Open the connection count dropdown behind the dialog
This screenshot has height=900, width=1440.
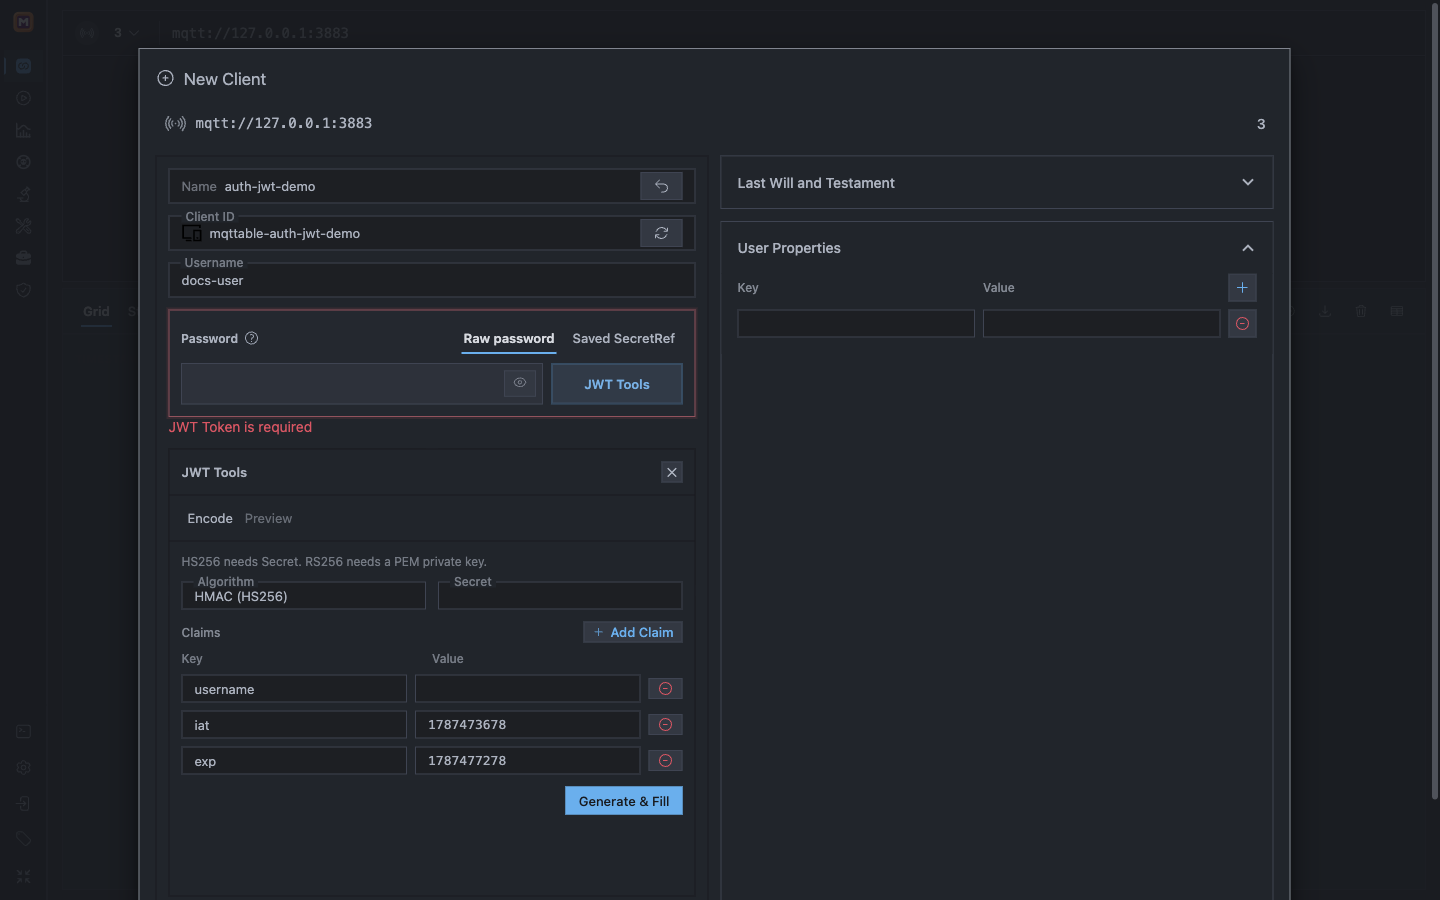126,33
